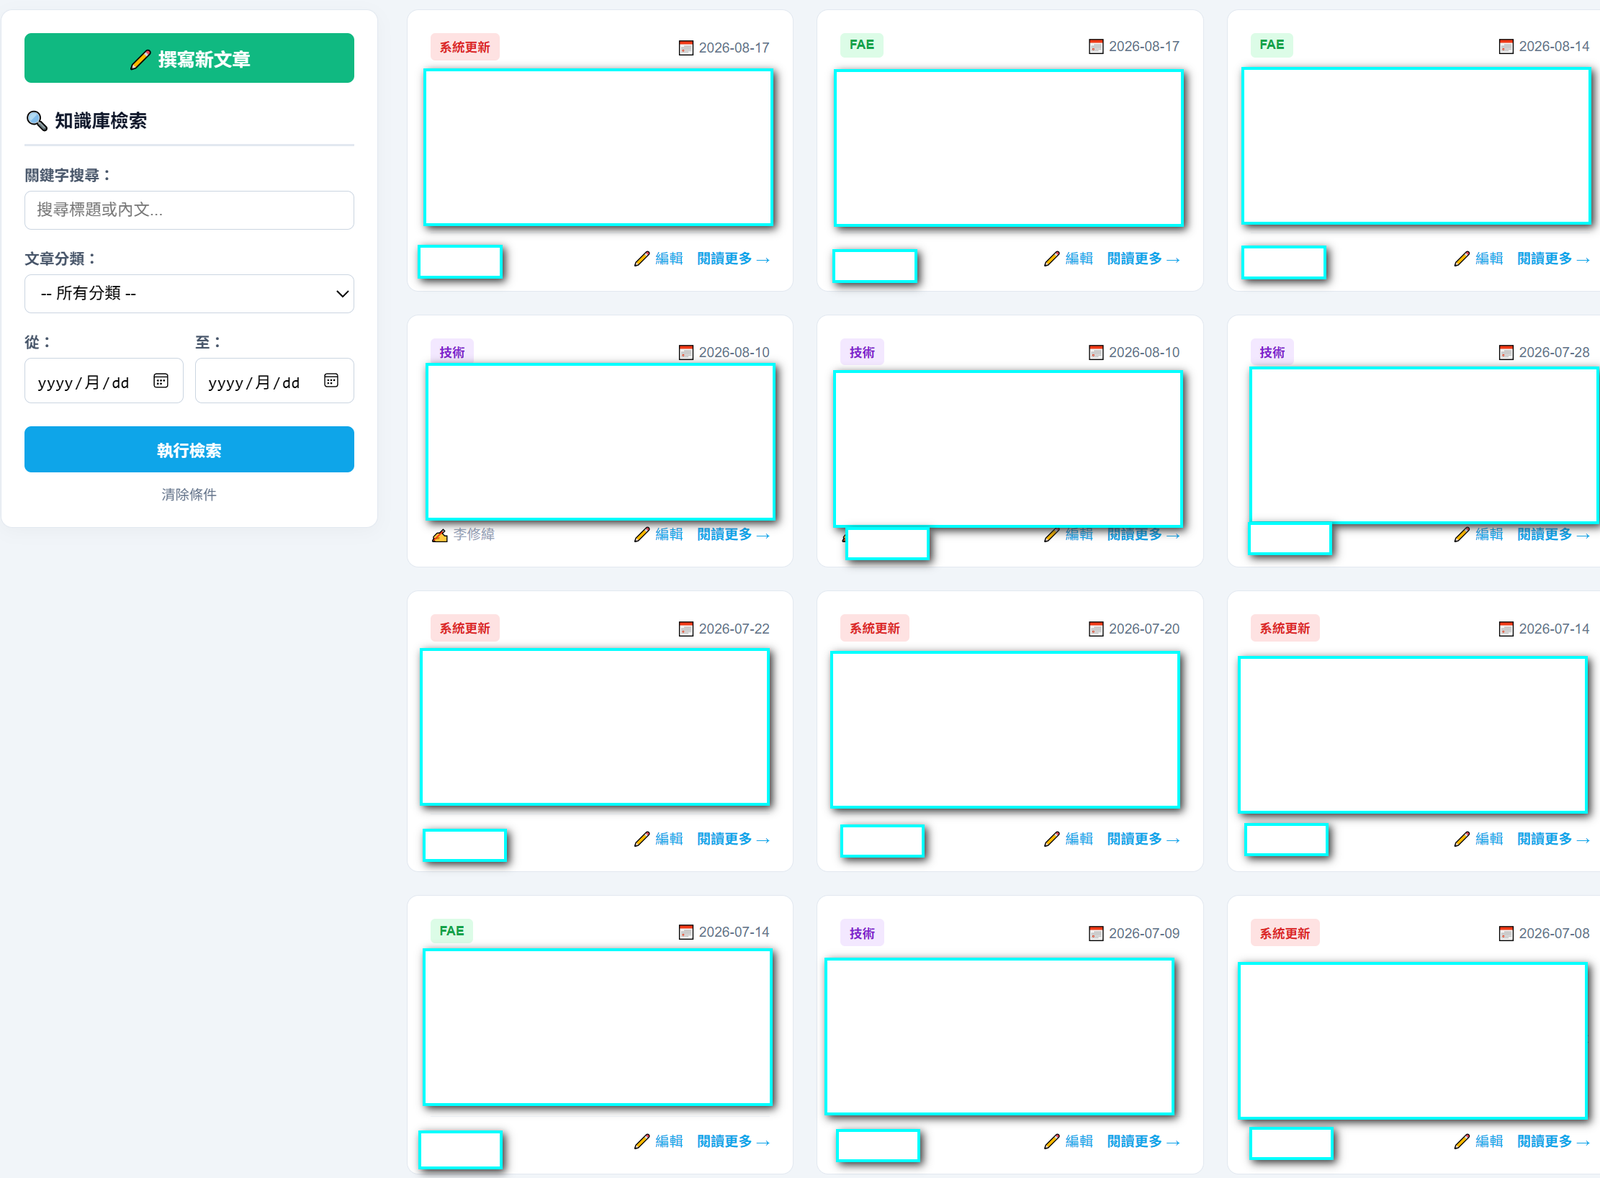Open the 文章分類 dropdown
The image size is (1600, 1178).
tap(189, 293)
